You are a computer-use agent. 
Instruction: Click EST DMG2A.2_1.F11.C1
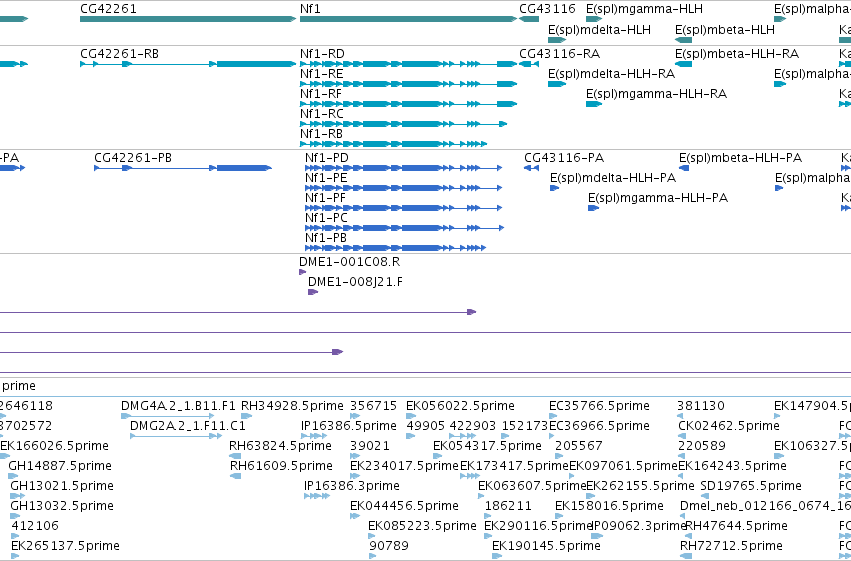pos(176,436)
